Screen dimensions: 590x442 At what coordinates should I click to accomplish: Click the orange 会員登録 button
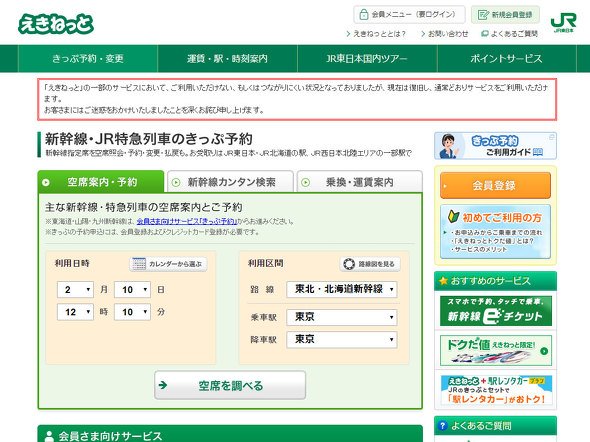(x=495, y=185)
